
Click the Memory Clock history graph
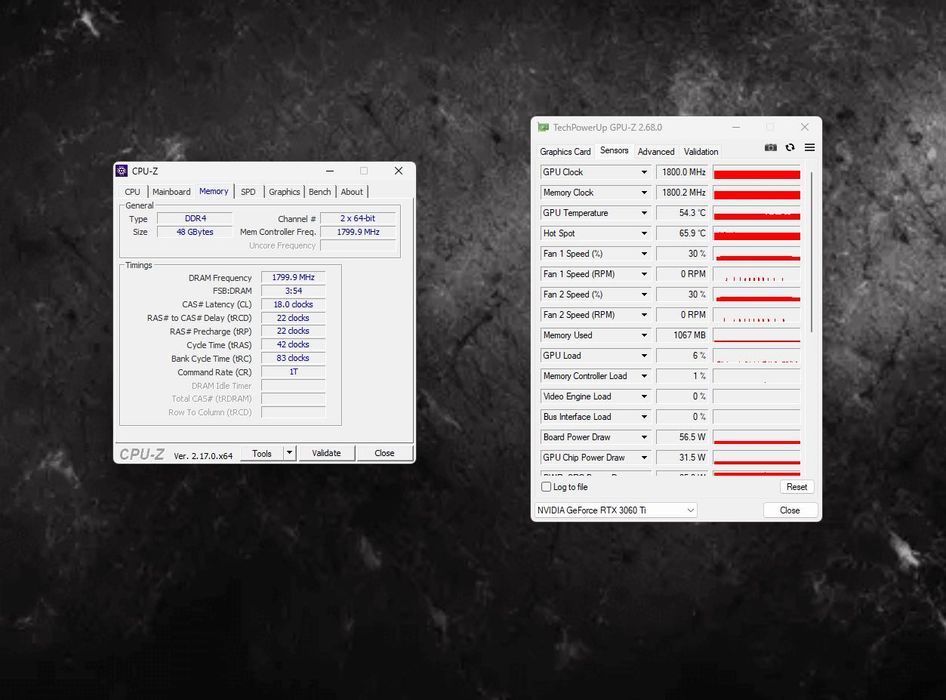tap(757, 192)
